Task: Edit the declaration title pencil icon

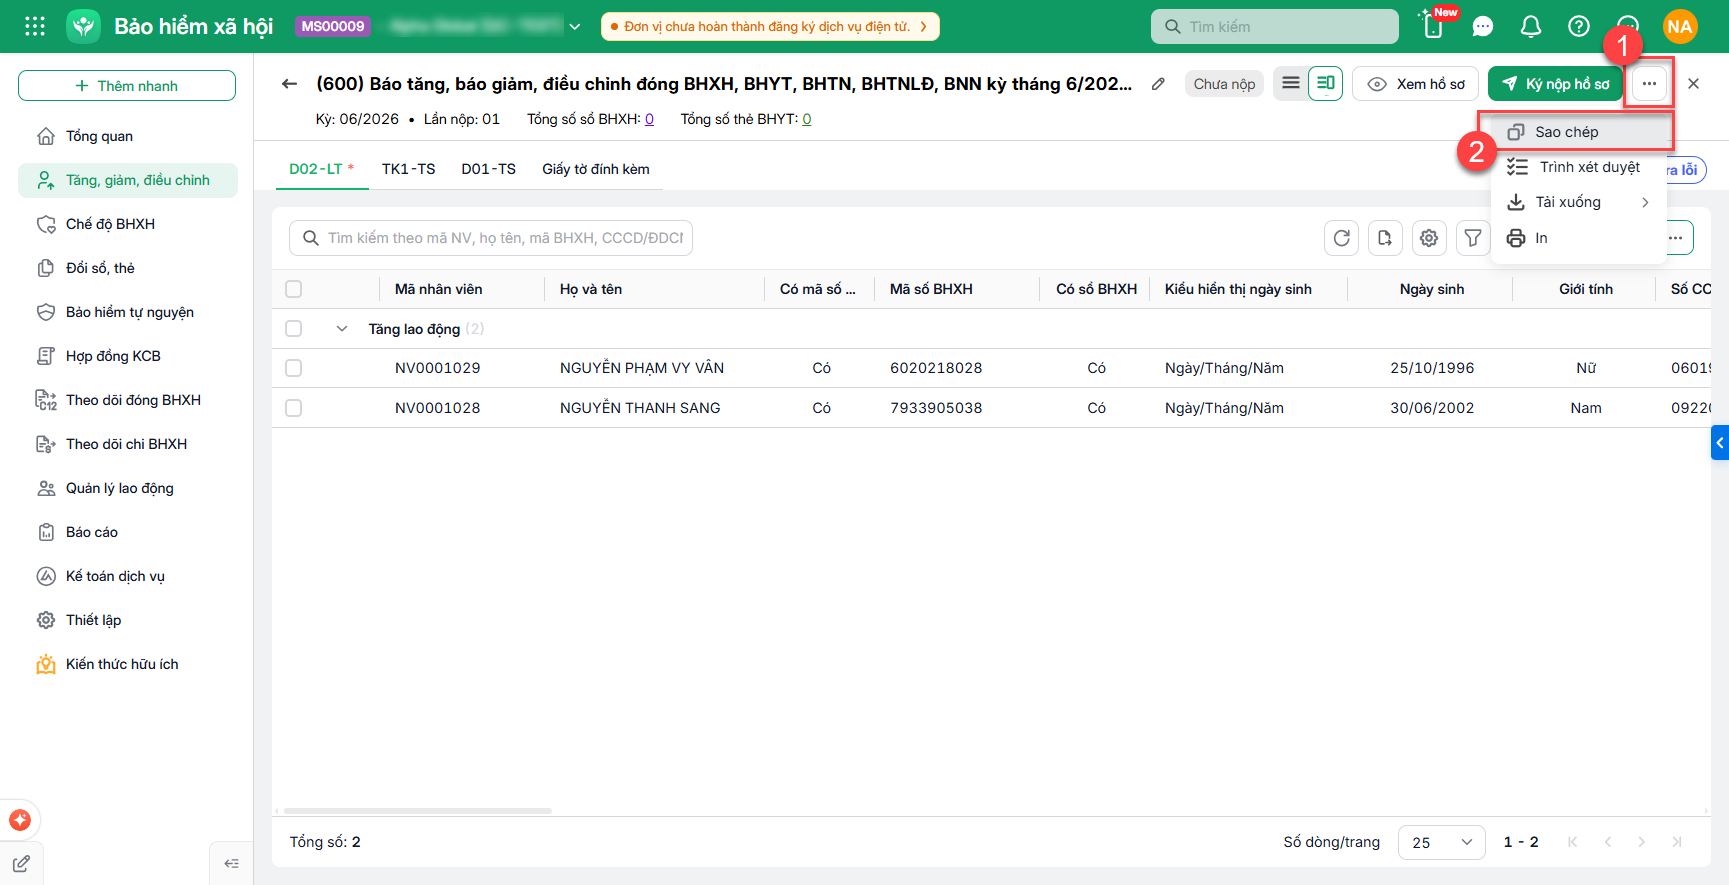Action: point(1158,84)
